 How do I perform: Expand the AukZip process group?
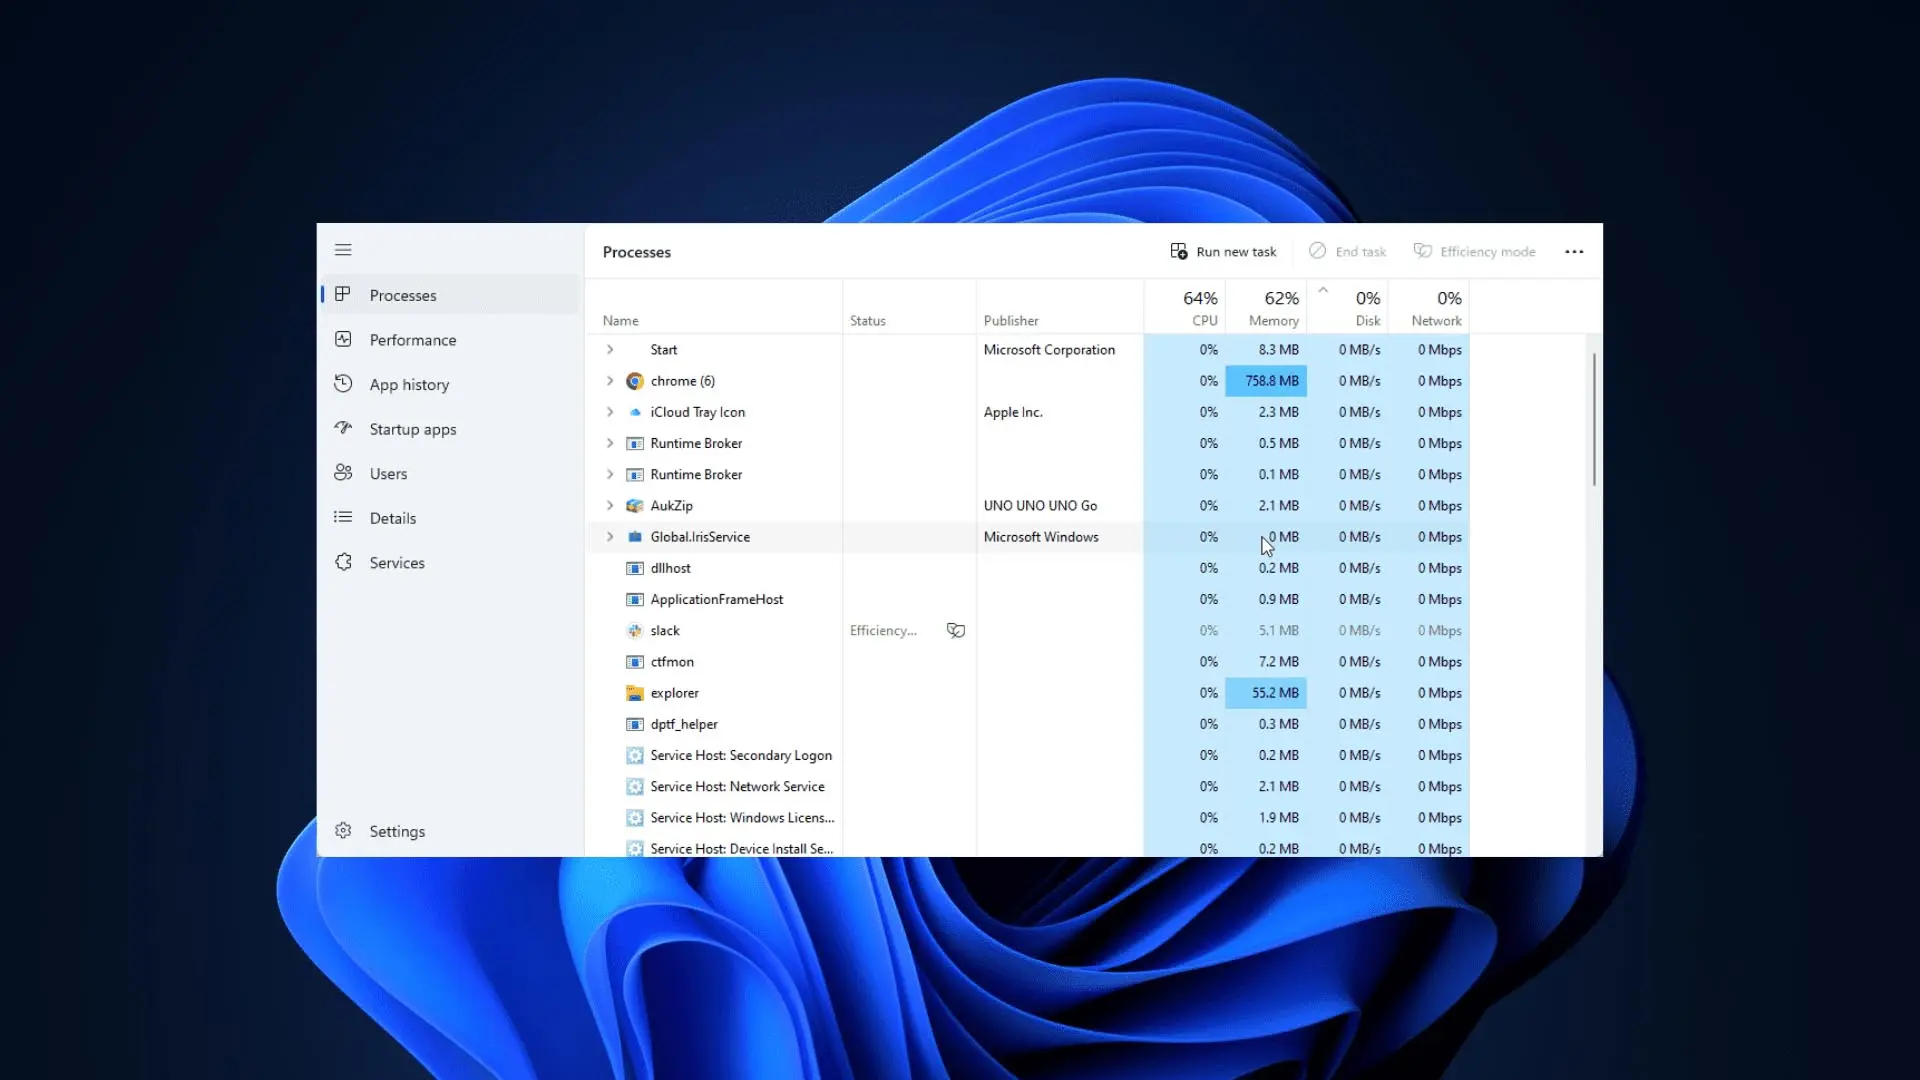(x=610, y=506)
